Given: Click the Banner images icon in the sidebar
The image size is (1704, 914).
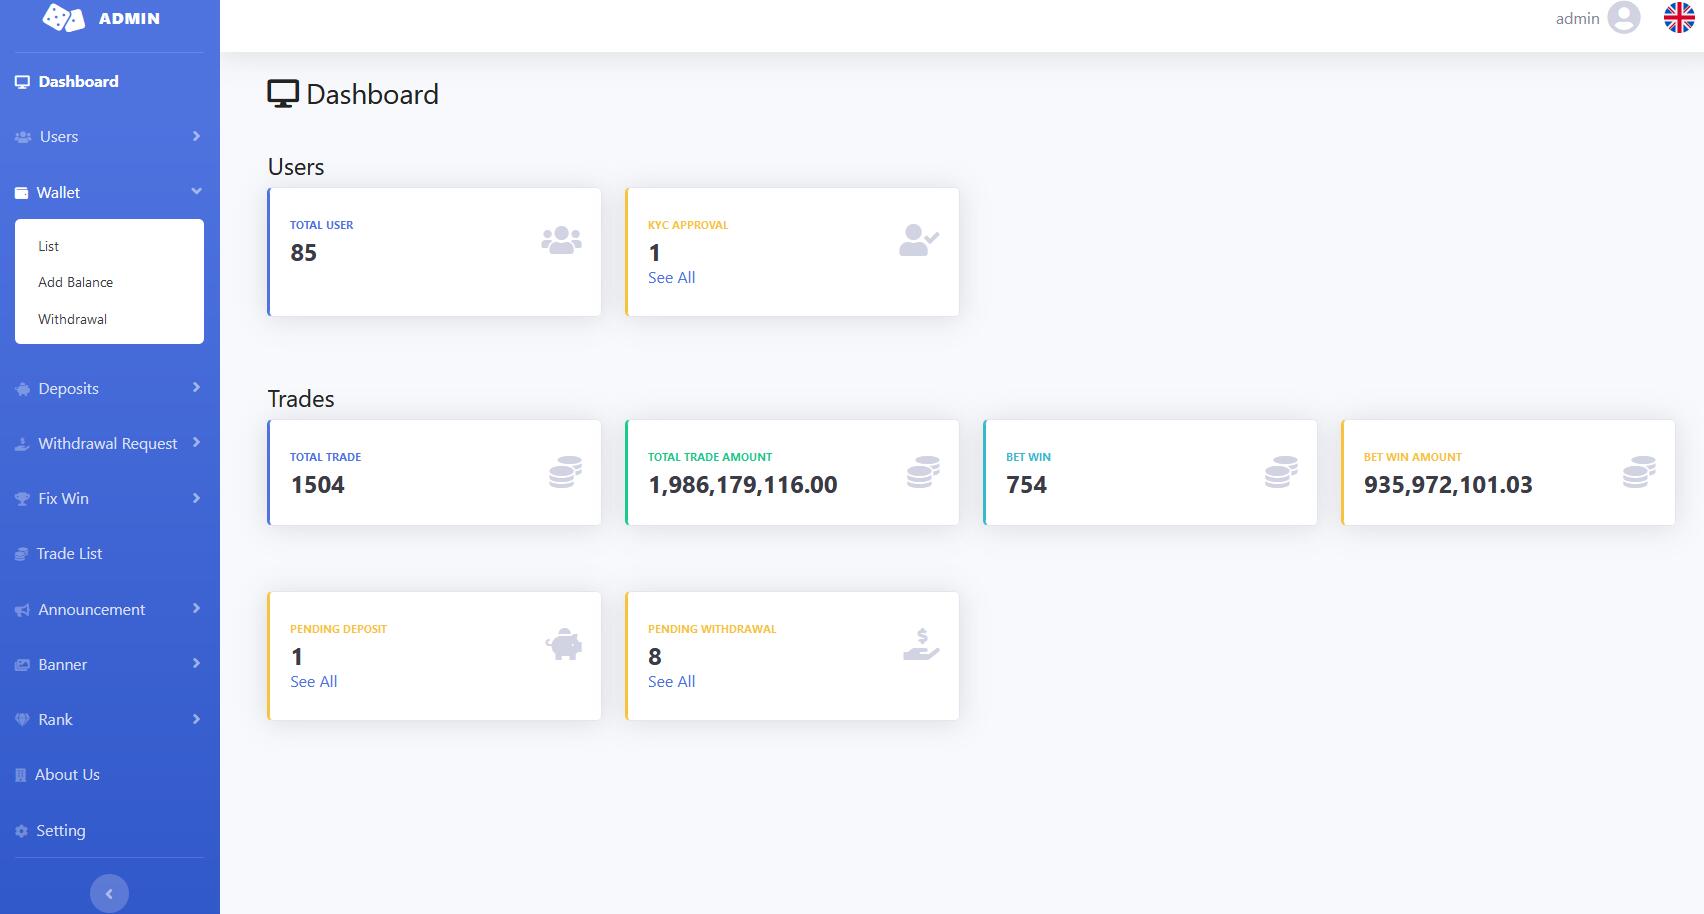Looking at the screenshot, I should (x=22, y=665).
